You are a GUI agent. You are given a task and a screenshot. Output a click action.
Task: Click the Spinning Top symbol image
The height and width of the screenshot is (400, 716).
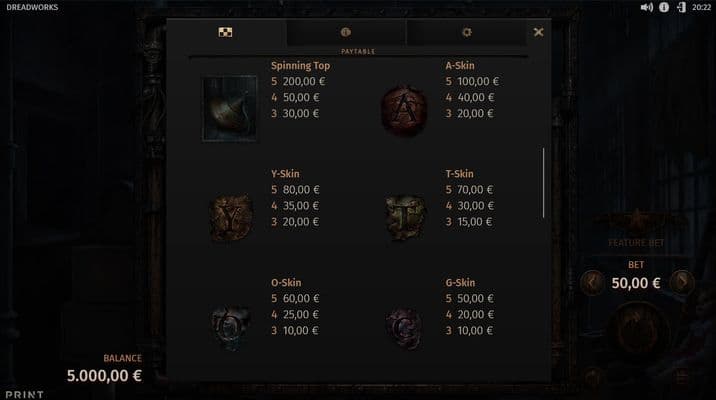[230, 109]
